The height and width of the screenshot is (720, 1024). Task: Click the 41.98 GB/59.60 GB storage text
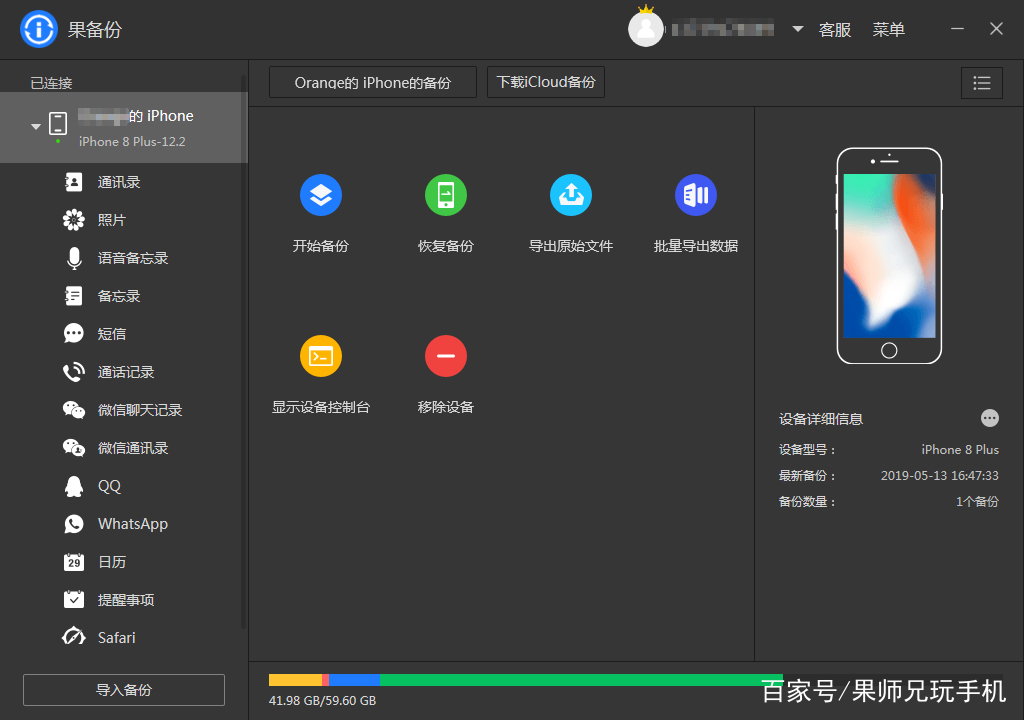coord(323,700)
